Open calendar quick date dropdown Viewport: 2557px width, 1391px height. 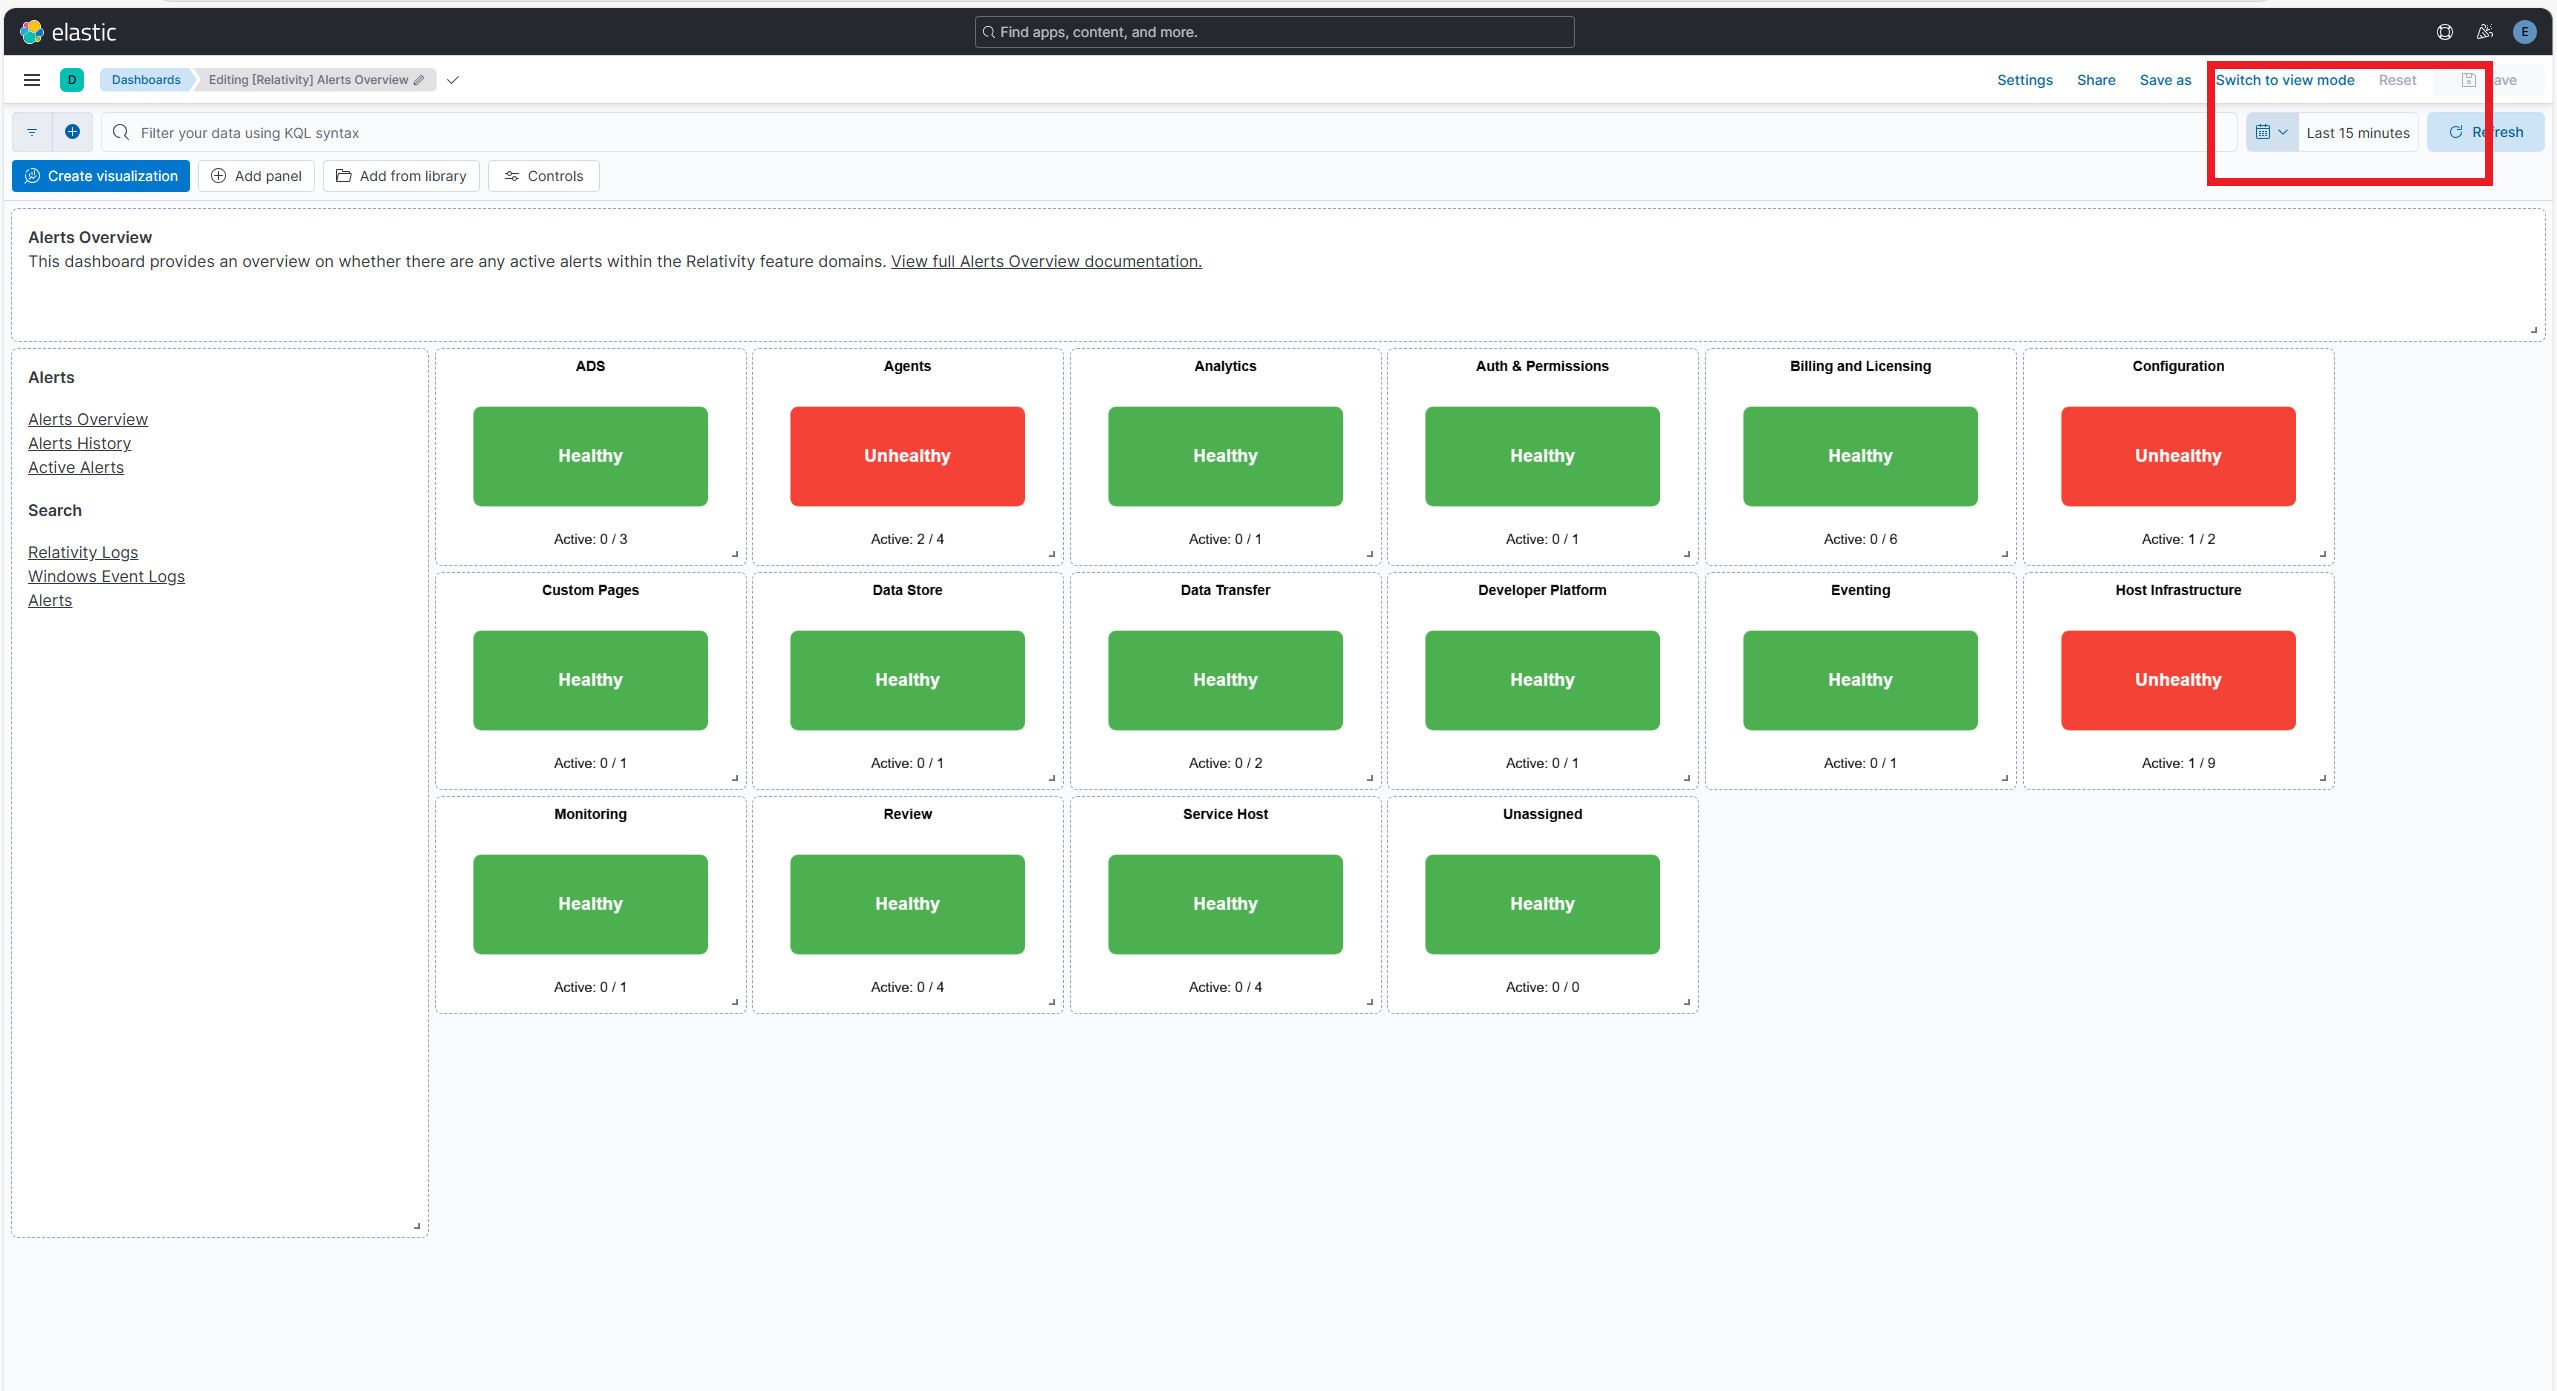click(x=2271, y=132)
